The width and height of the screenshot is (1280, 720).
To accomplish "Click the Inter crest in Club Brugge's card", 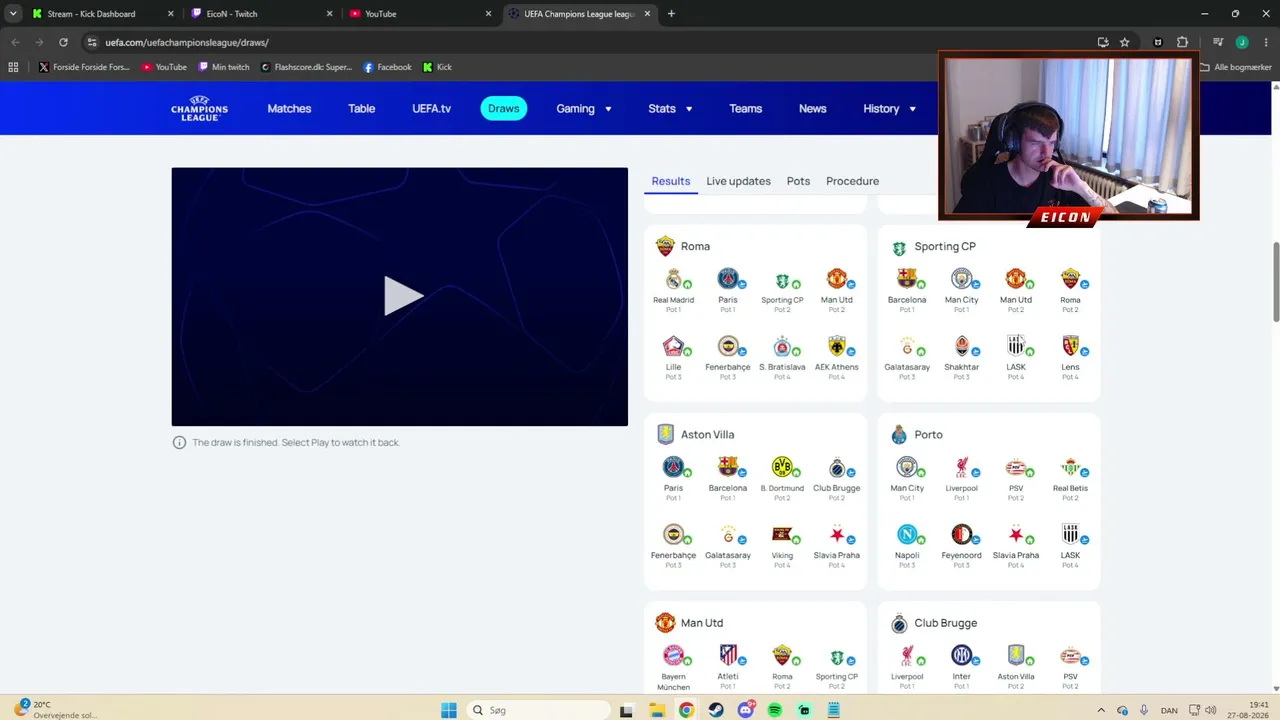I will point(961,655).
